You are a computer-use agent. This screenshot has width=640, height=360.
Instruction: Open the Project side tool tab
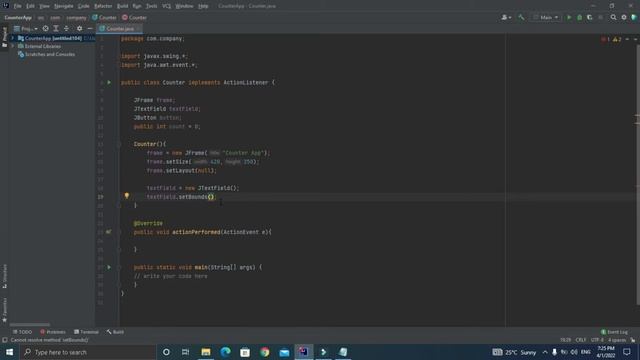[x=4, y=37]
